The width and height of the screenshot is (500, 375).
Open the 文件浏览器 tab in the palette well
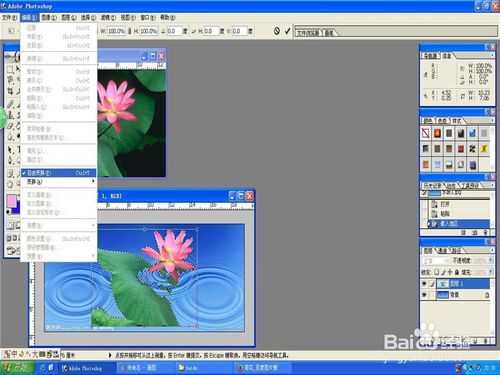[x=308, y=33]
